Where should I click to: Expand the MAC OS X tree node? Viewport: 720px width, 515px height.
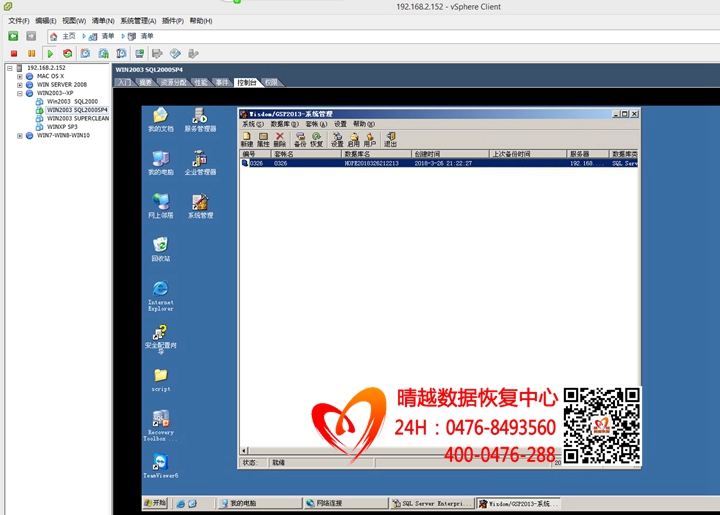tap(20, 77)
